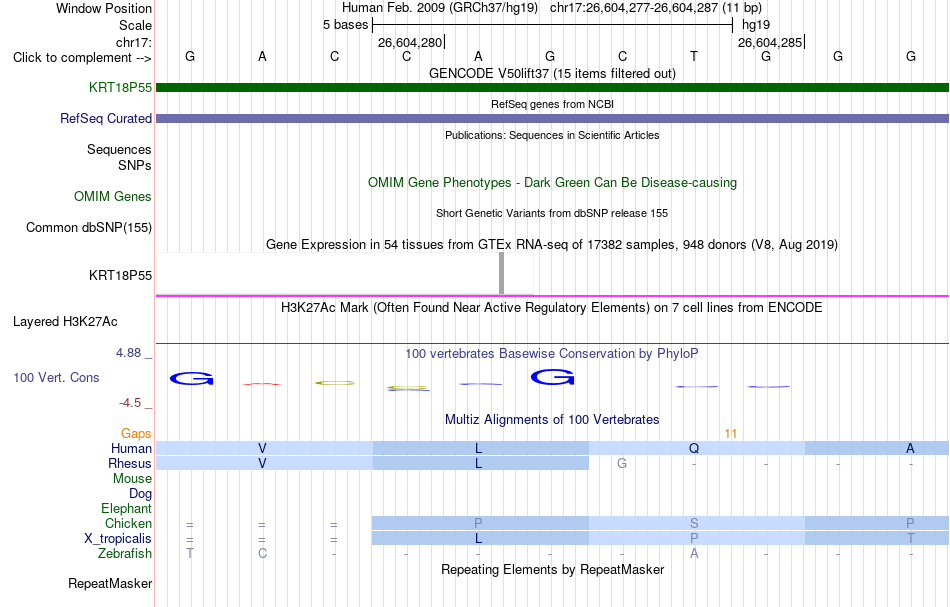Screen dimensions: 950x607
Task: Click the Gaps row label
Action: tap(136, 433)
